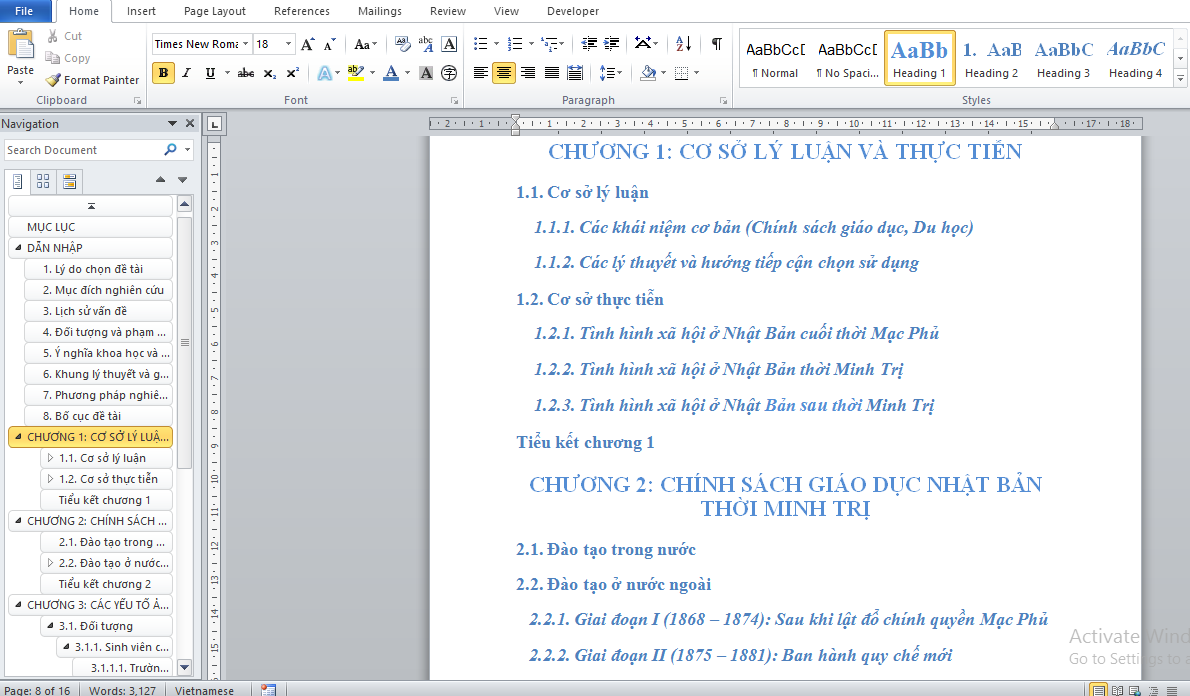Click MỤC LỤC heading in navigation
This screenshot has height=696, width=1190.
tap(90, 227)
